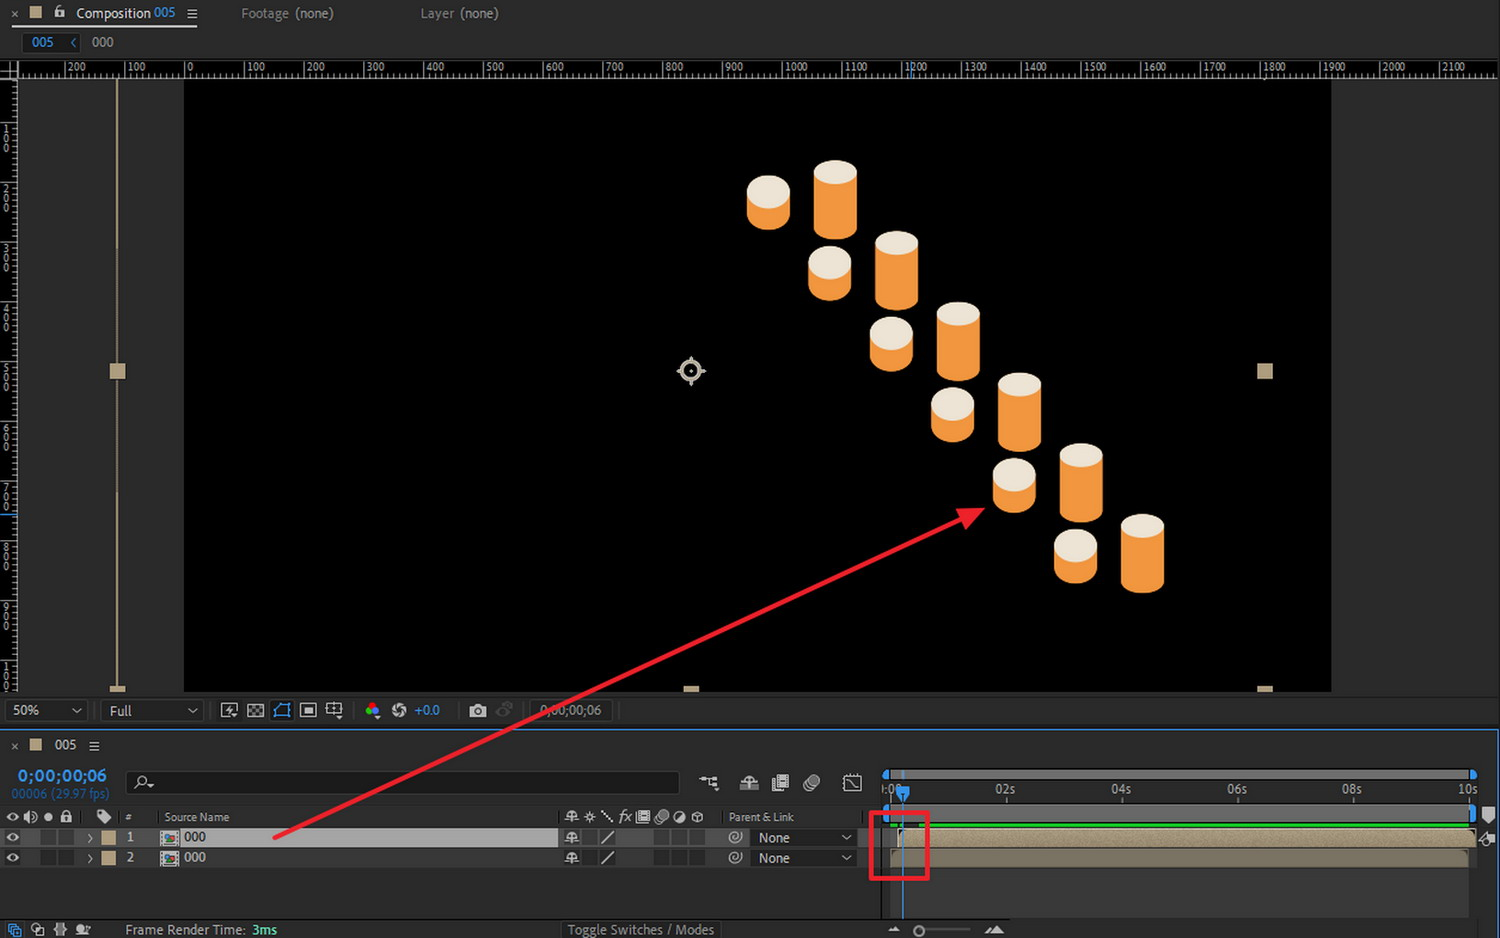Click Toggle Switches / Modes button
This screenshot has height=938, width=1500.
pyautogui.click(x=640, y=929)
